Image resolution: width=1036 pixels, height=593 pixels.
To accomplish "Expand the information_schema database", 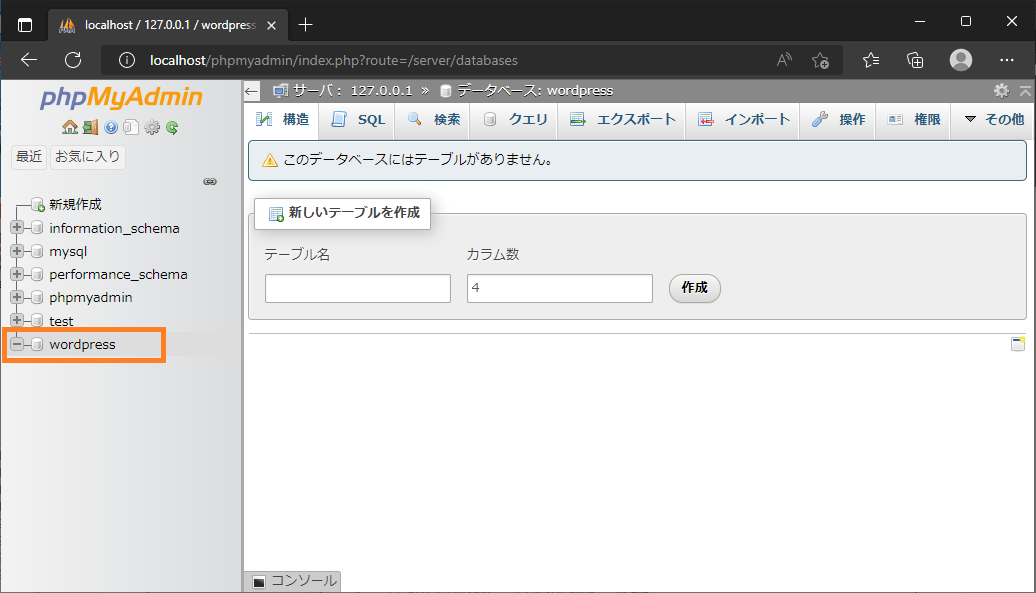I will pos(17,227).
